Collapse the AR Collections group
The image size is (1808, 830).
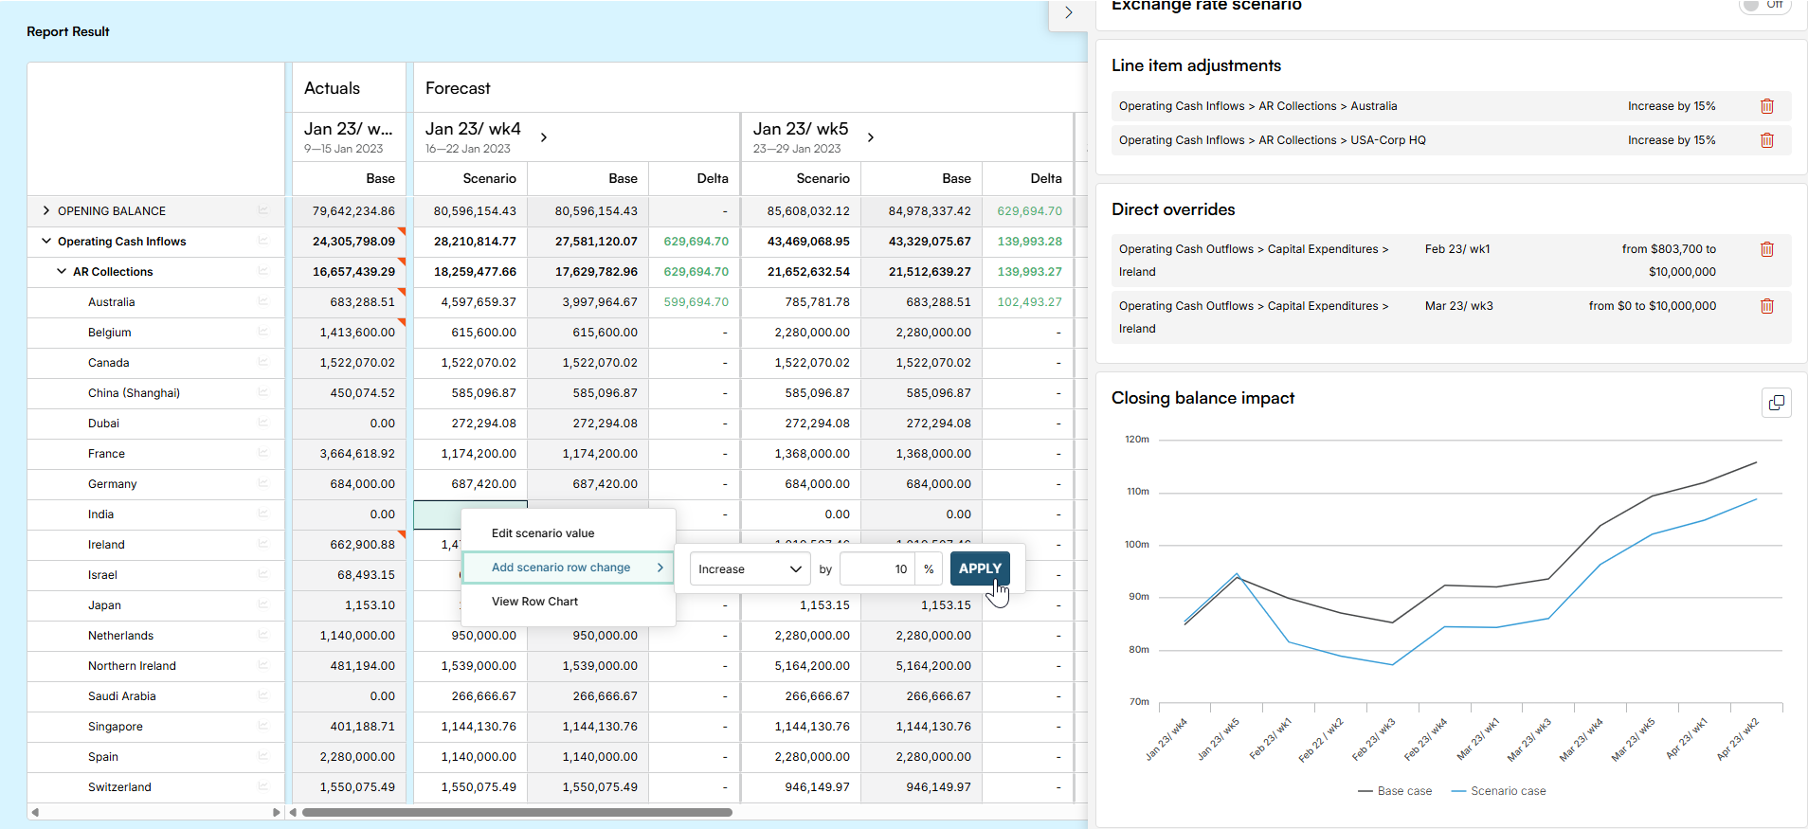pyautogui.click(x=61, y=271)
